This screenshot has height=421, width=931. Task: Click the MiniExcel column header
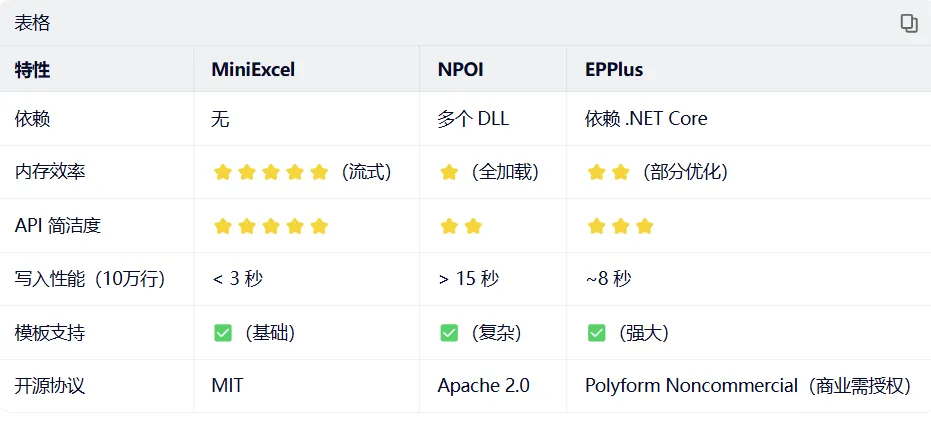pyautogui.click(x=253, y=70)
